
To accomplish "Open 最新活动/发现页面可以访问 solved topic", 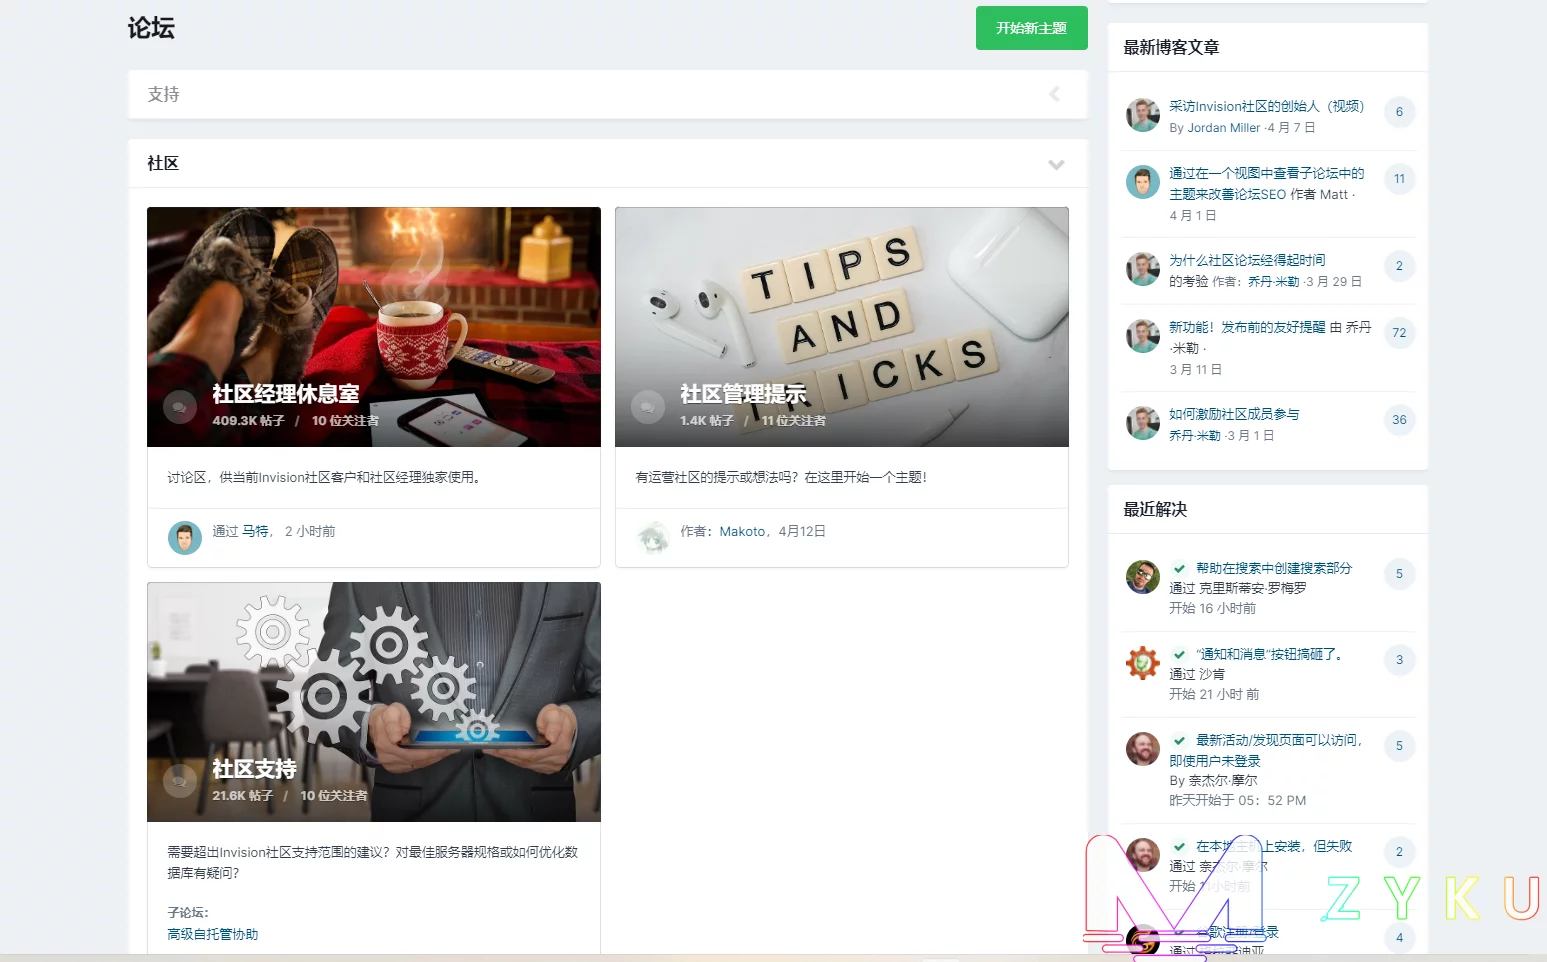I will click(x=1278, y=741).
